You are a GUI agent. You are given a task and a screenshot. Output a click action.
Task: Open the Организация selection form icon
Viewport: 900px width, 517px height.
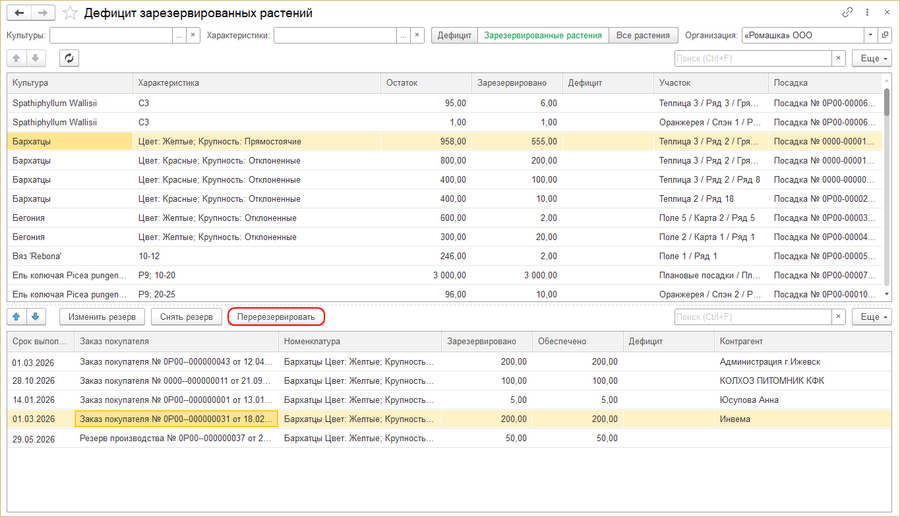pos(884,35)
